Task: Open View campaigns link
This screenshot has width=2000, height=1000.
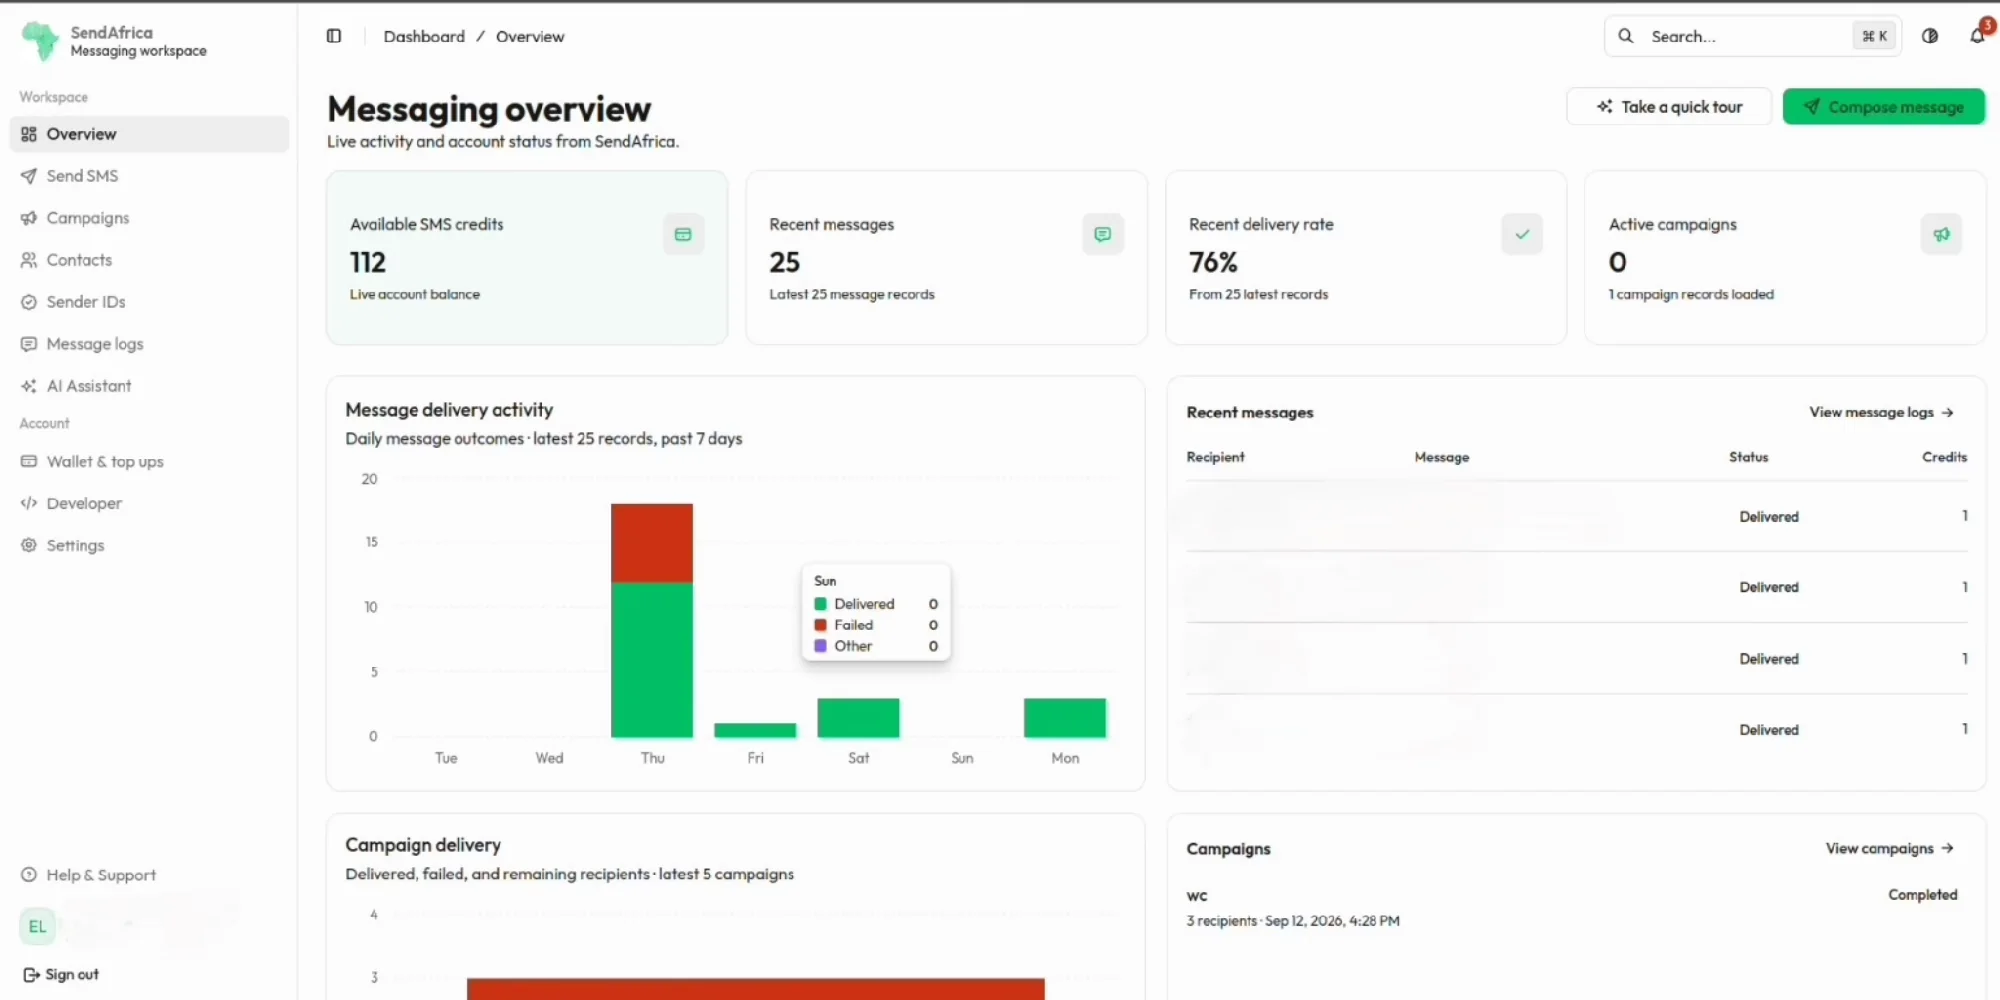Action: point(1889,848)
